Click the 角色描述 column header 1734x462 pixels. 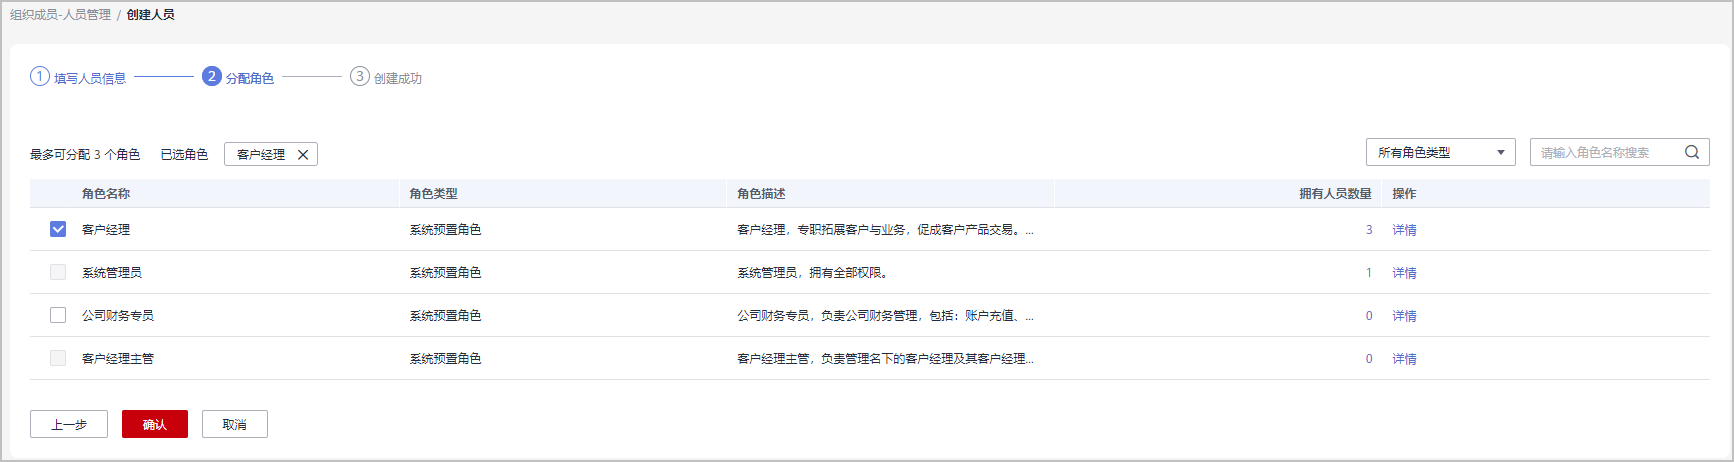coord(761,194)
